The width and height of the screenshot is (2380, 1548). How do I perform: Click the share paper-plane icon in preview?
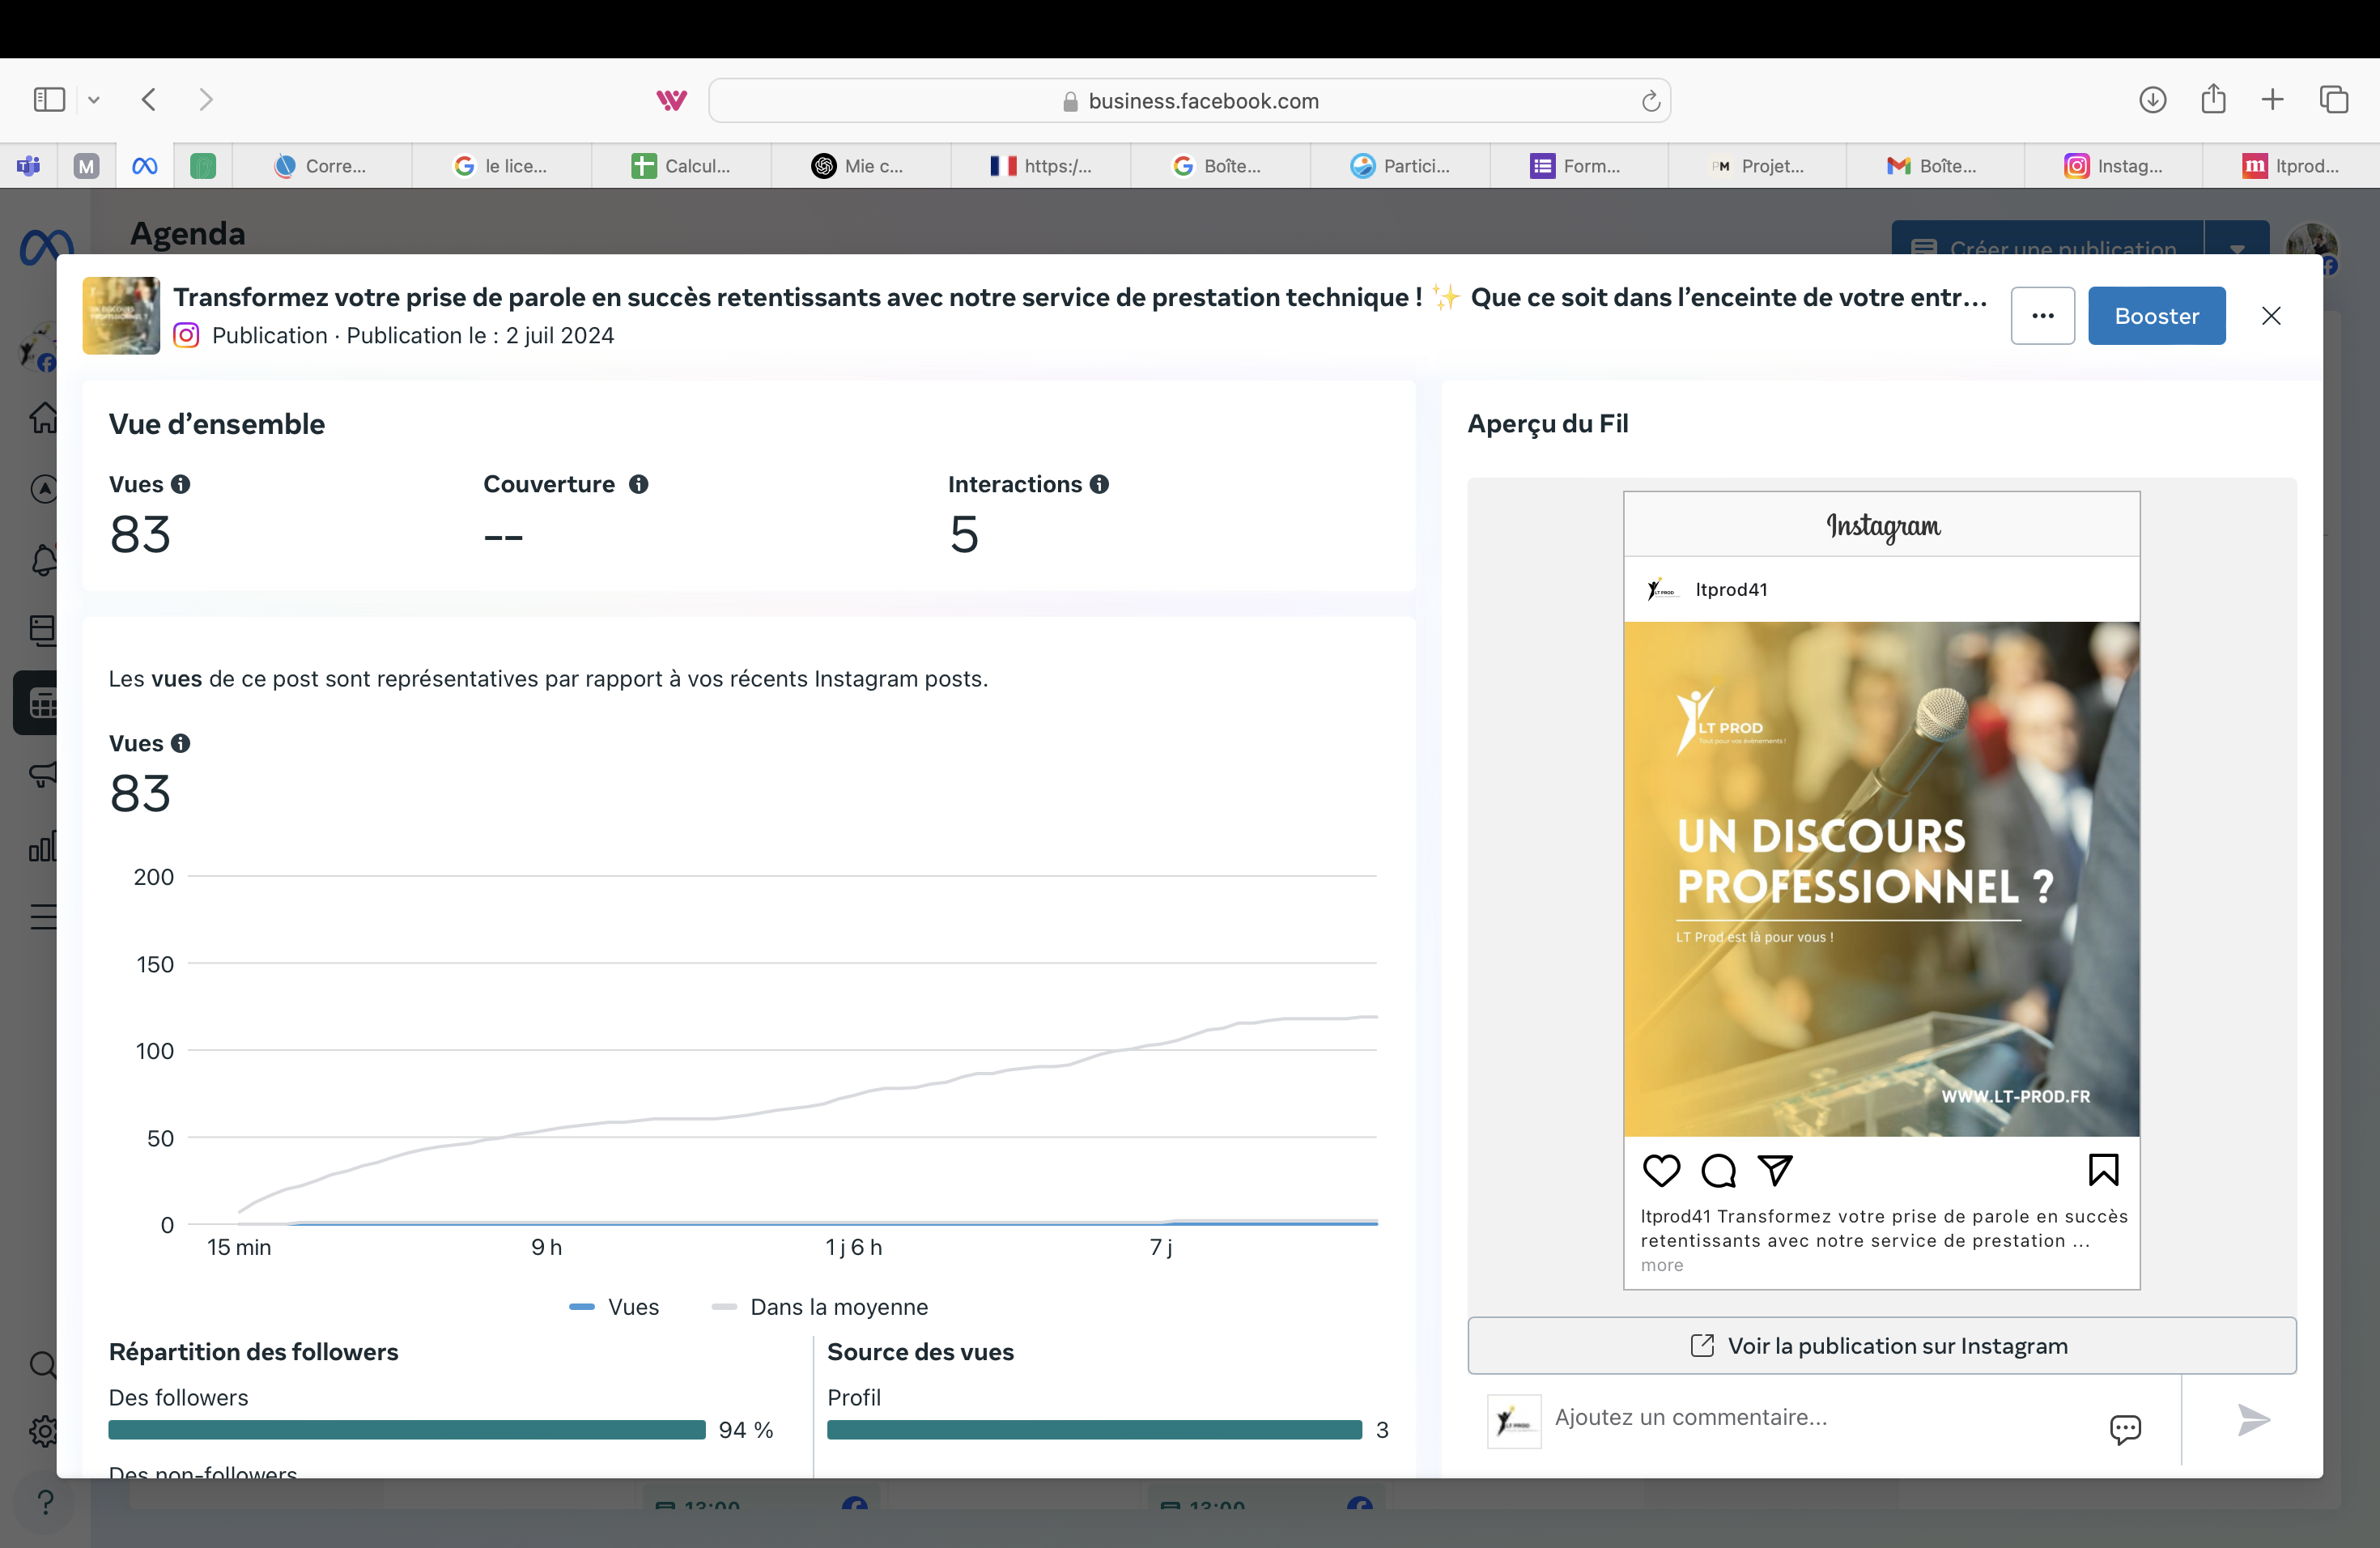pyautogui.click(x=1775, y=1170)
